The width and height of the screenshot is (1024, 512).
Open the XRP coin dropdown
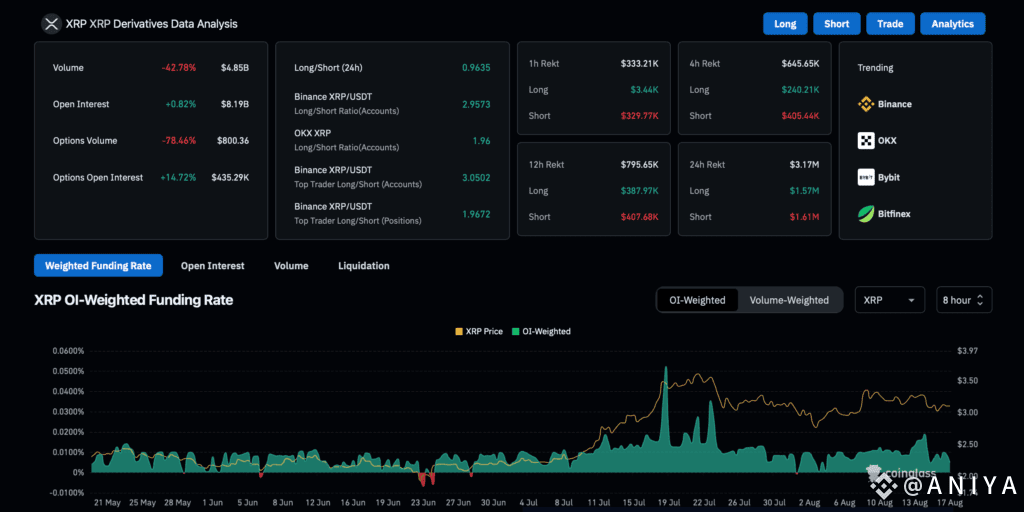point(889,300)
